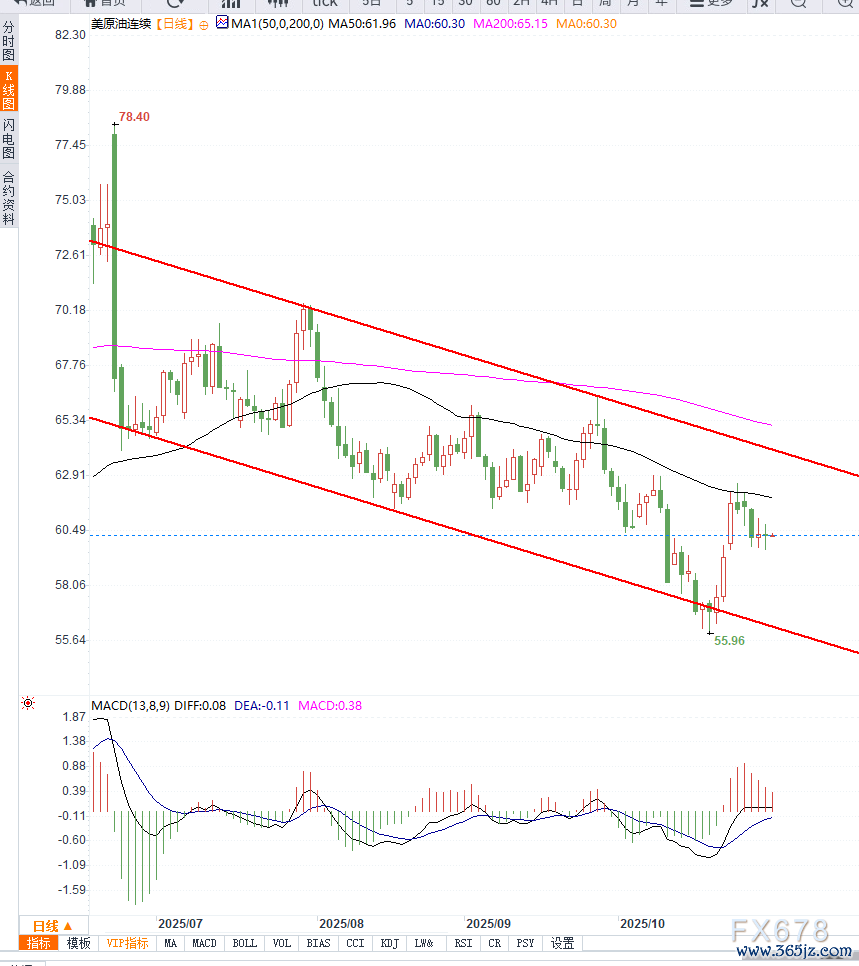Switch to the 闪电图 side tab
Image resolution: width=859 pixels, height=966 pixels.
(9, 139)
